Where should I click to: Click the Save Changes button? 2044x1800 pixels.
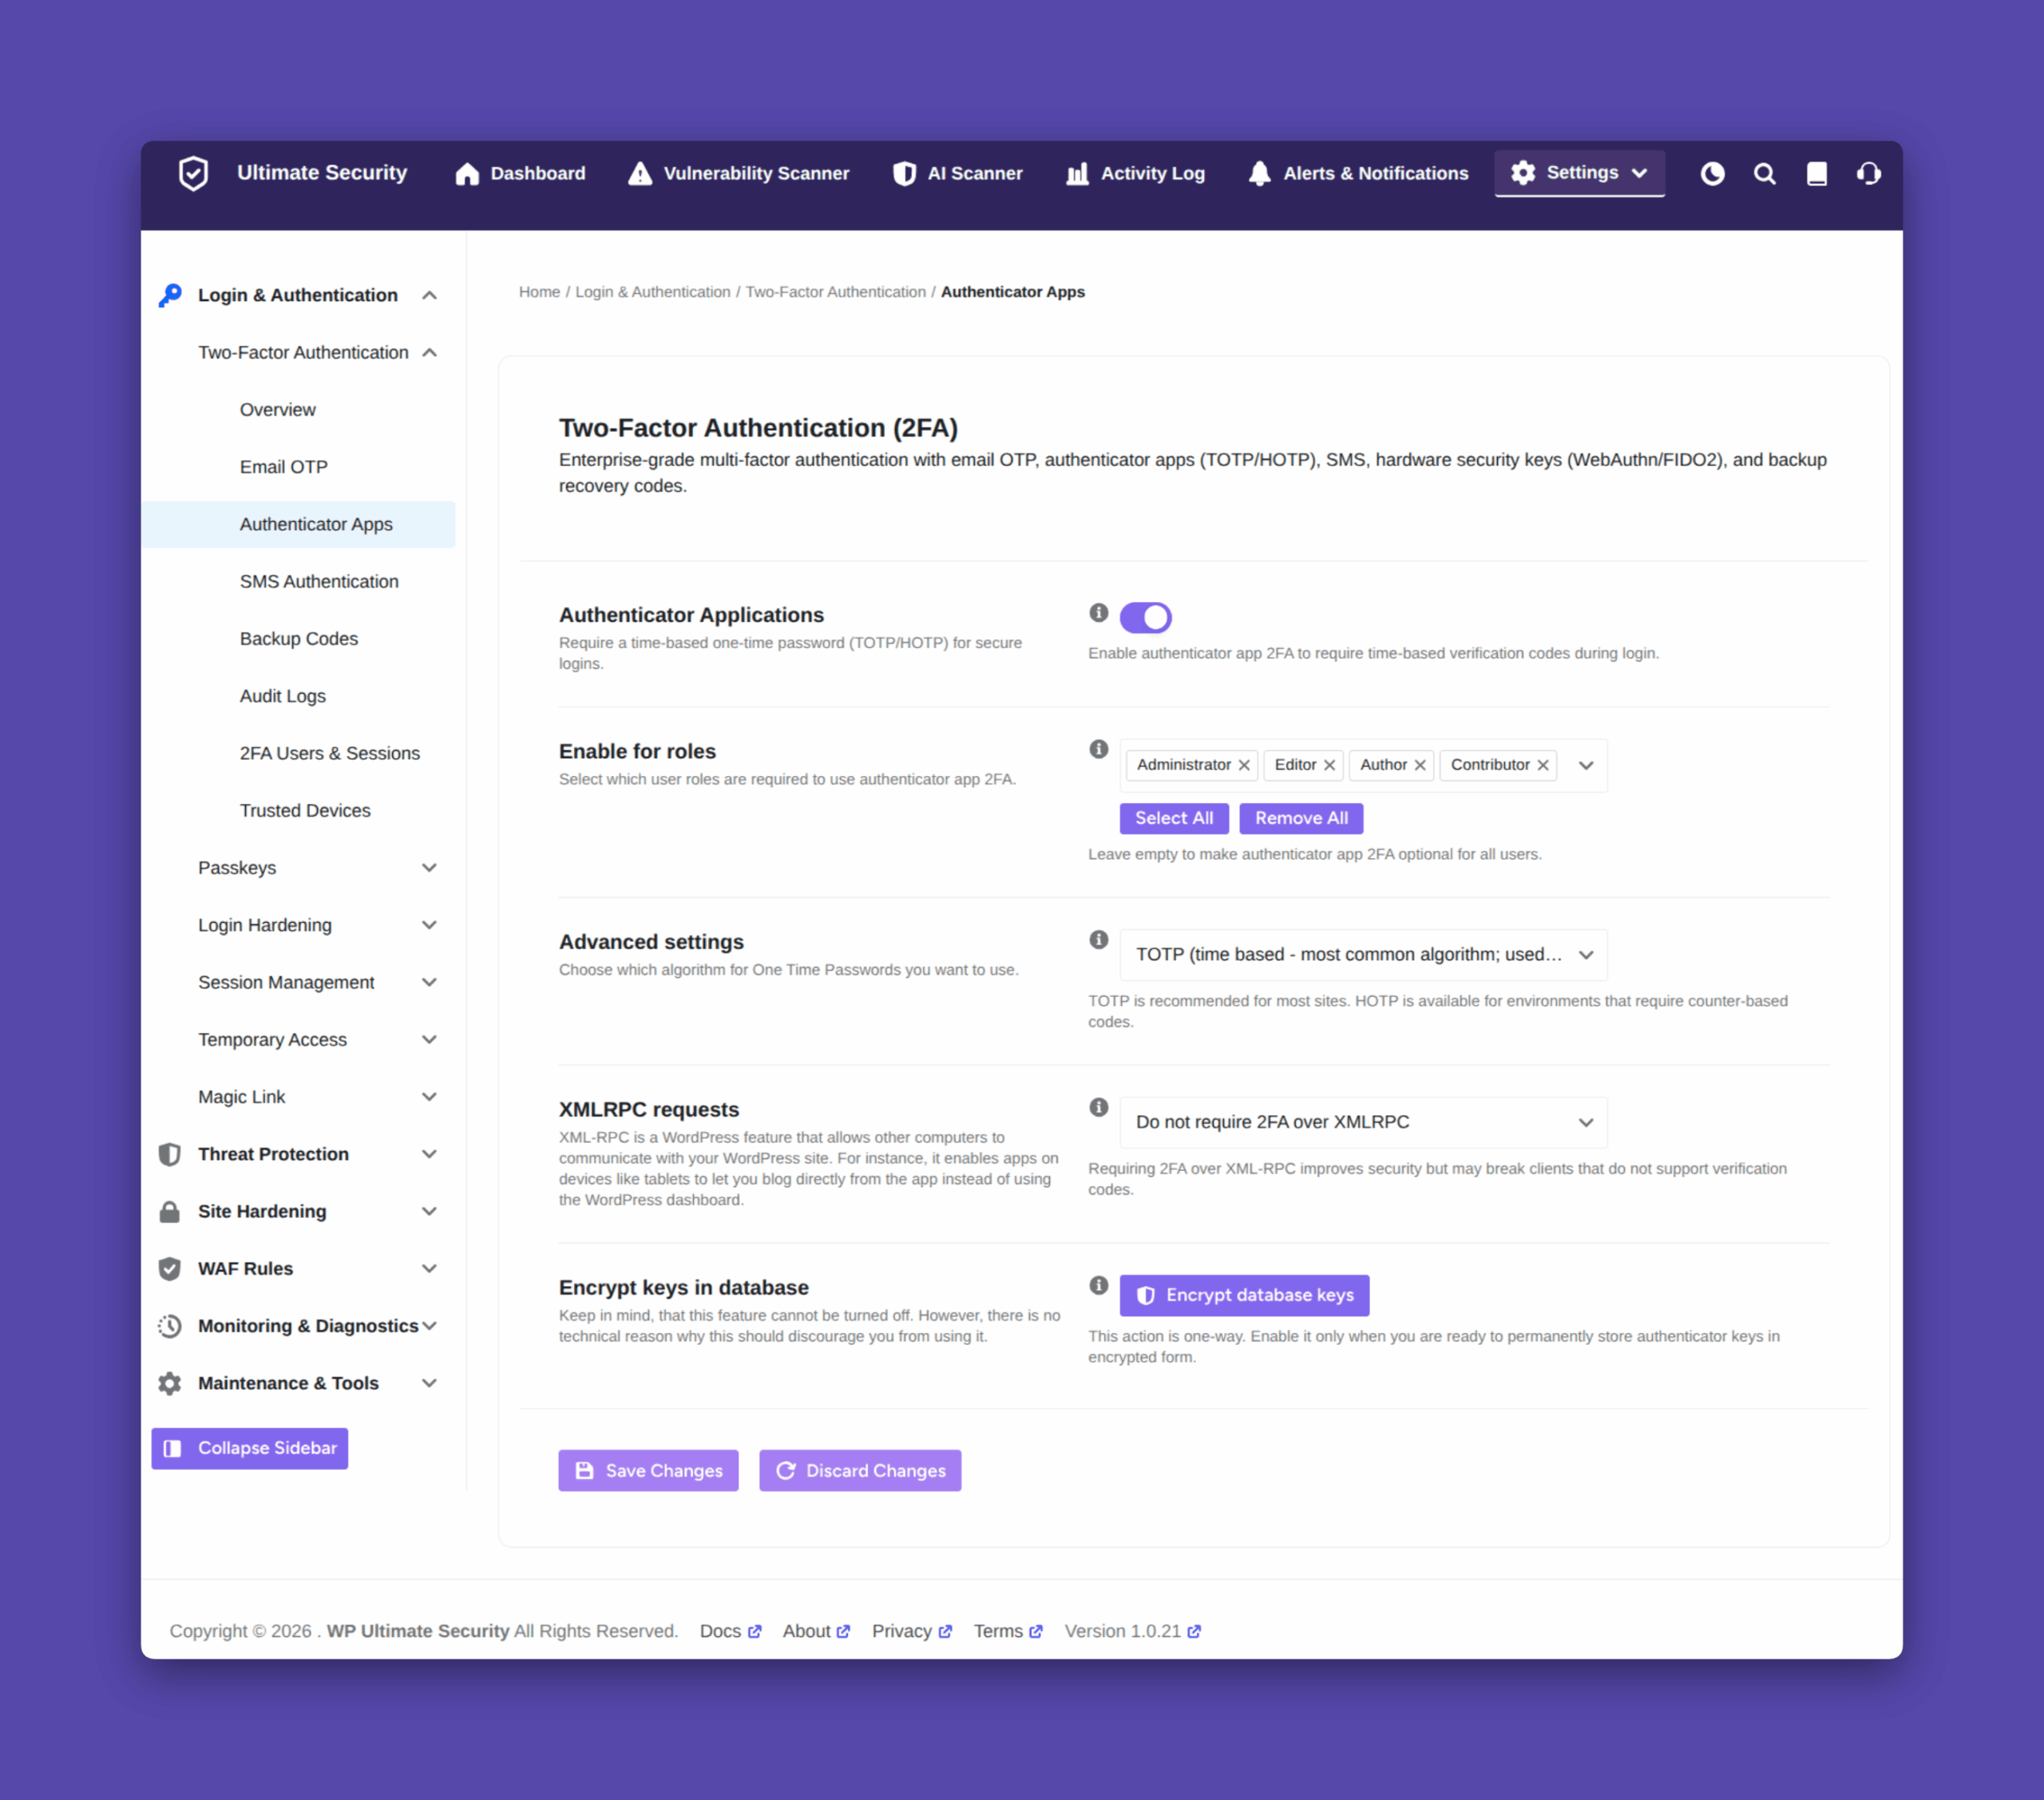[x=648, y=1471]
